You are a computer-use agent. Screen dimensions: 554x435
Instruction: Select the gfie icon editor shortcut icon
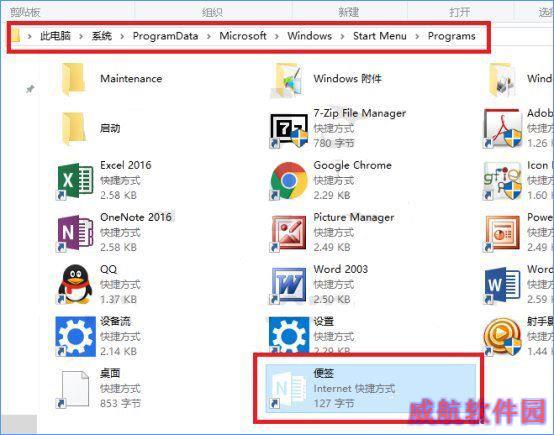click(502, 181)
